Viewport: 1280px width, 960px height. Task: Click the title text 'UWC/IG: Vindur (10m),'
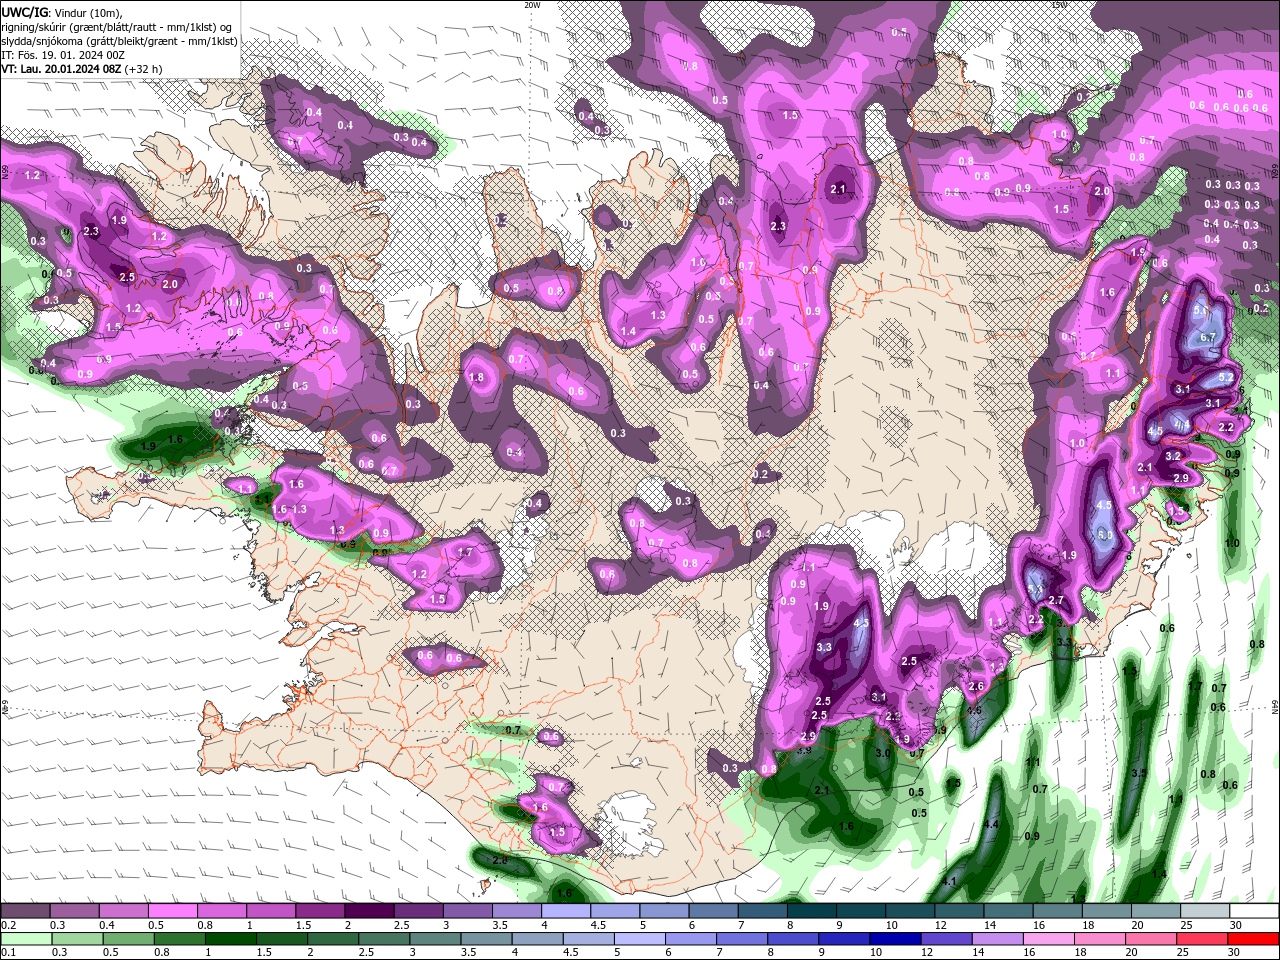pyautogui.click(x=63, y=11)
